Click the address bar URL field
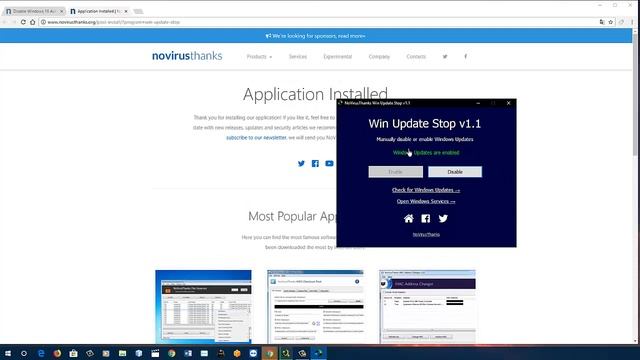 pyautogui.click(x=318, y=22)
